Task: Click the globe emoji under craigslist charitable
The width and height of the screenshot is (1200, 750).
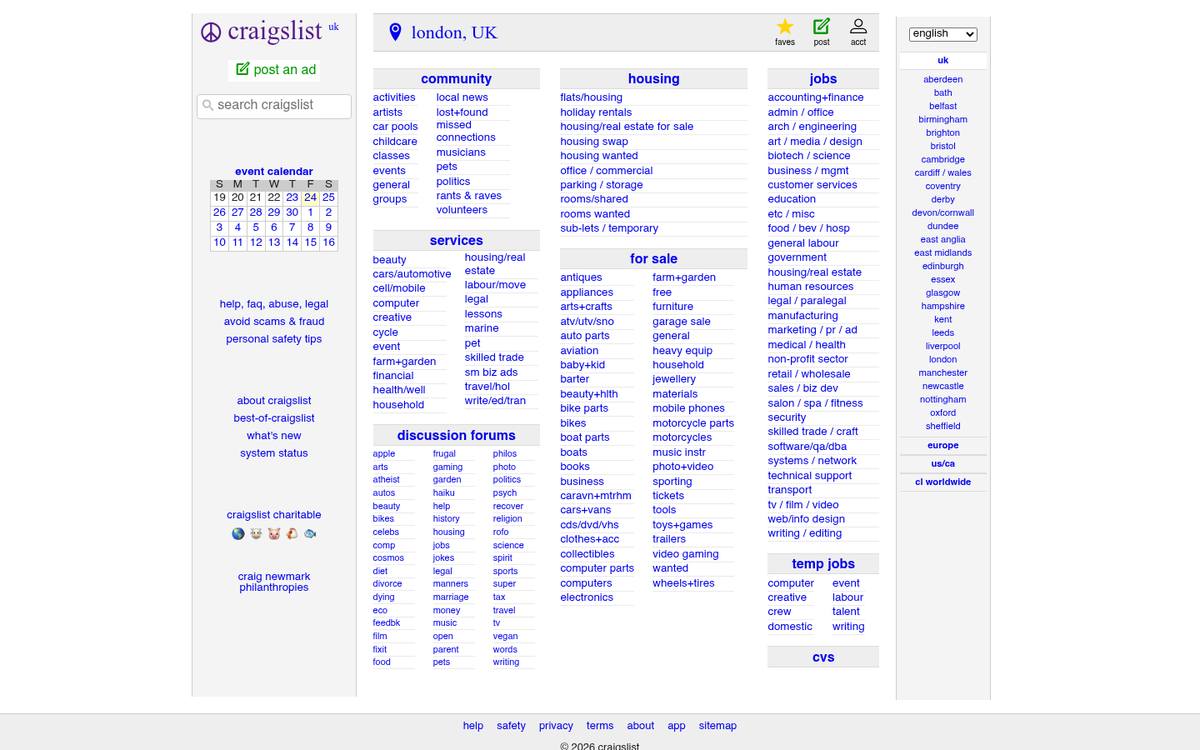Action: tap(238, 533)
